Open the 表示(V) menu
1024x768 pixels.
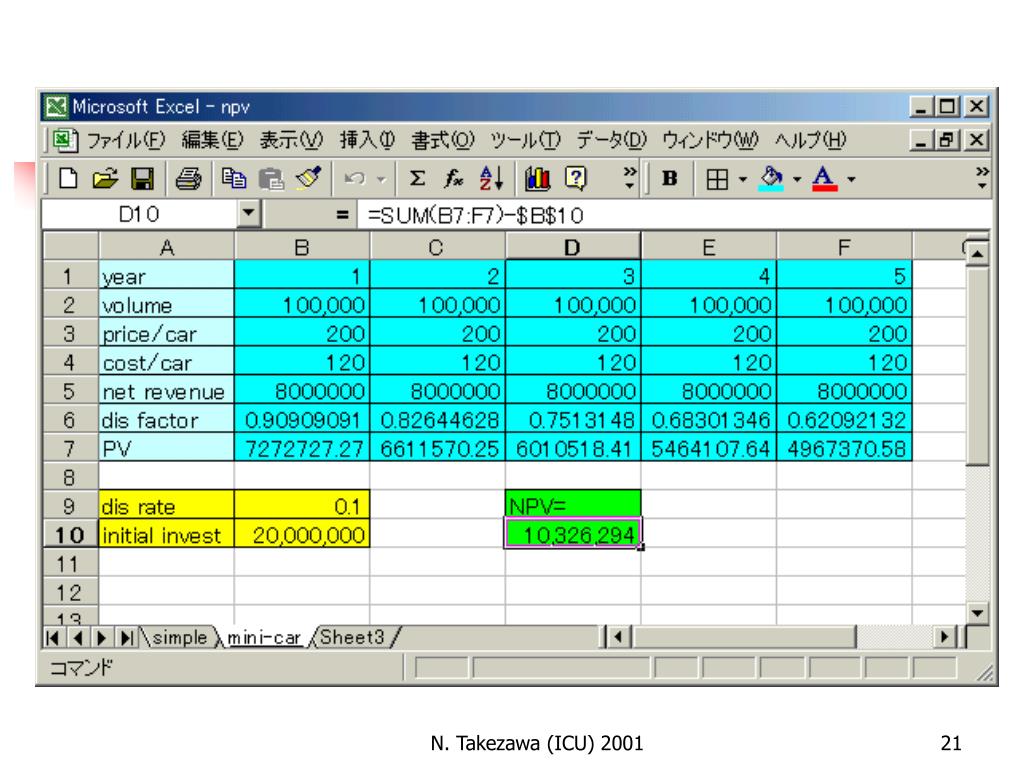point(291,140)
